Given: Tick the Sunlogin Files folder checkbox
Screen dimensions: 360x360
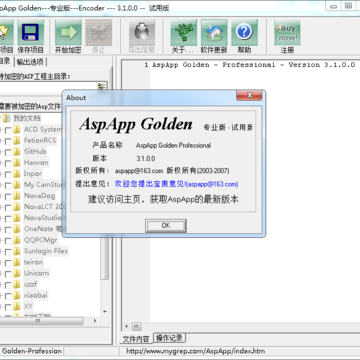Looking at the screenshot, I should pos(8,251).
